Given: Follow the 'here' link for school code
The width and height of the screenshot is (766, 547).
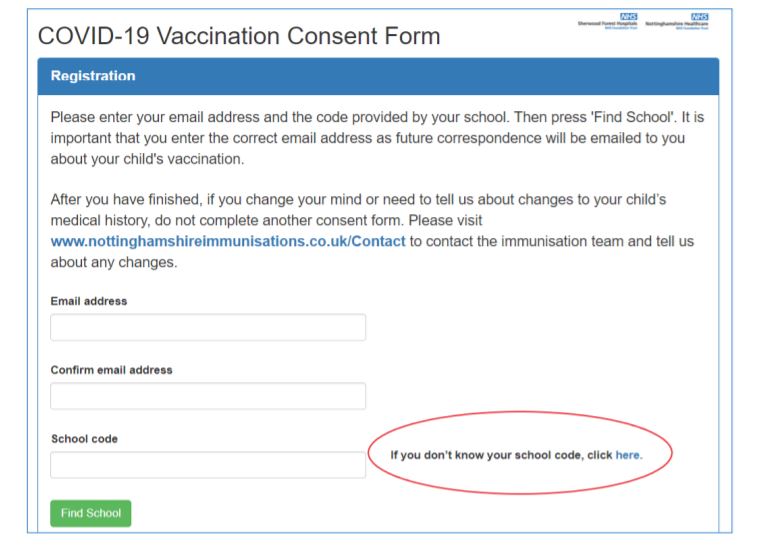Looking at the screenshot, I should pos(628,455).
